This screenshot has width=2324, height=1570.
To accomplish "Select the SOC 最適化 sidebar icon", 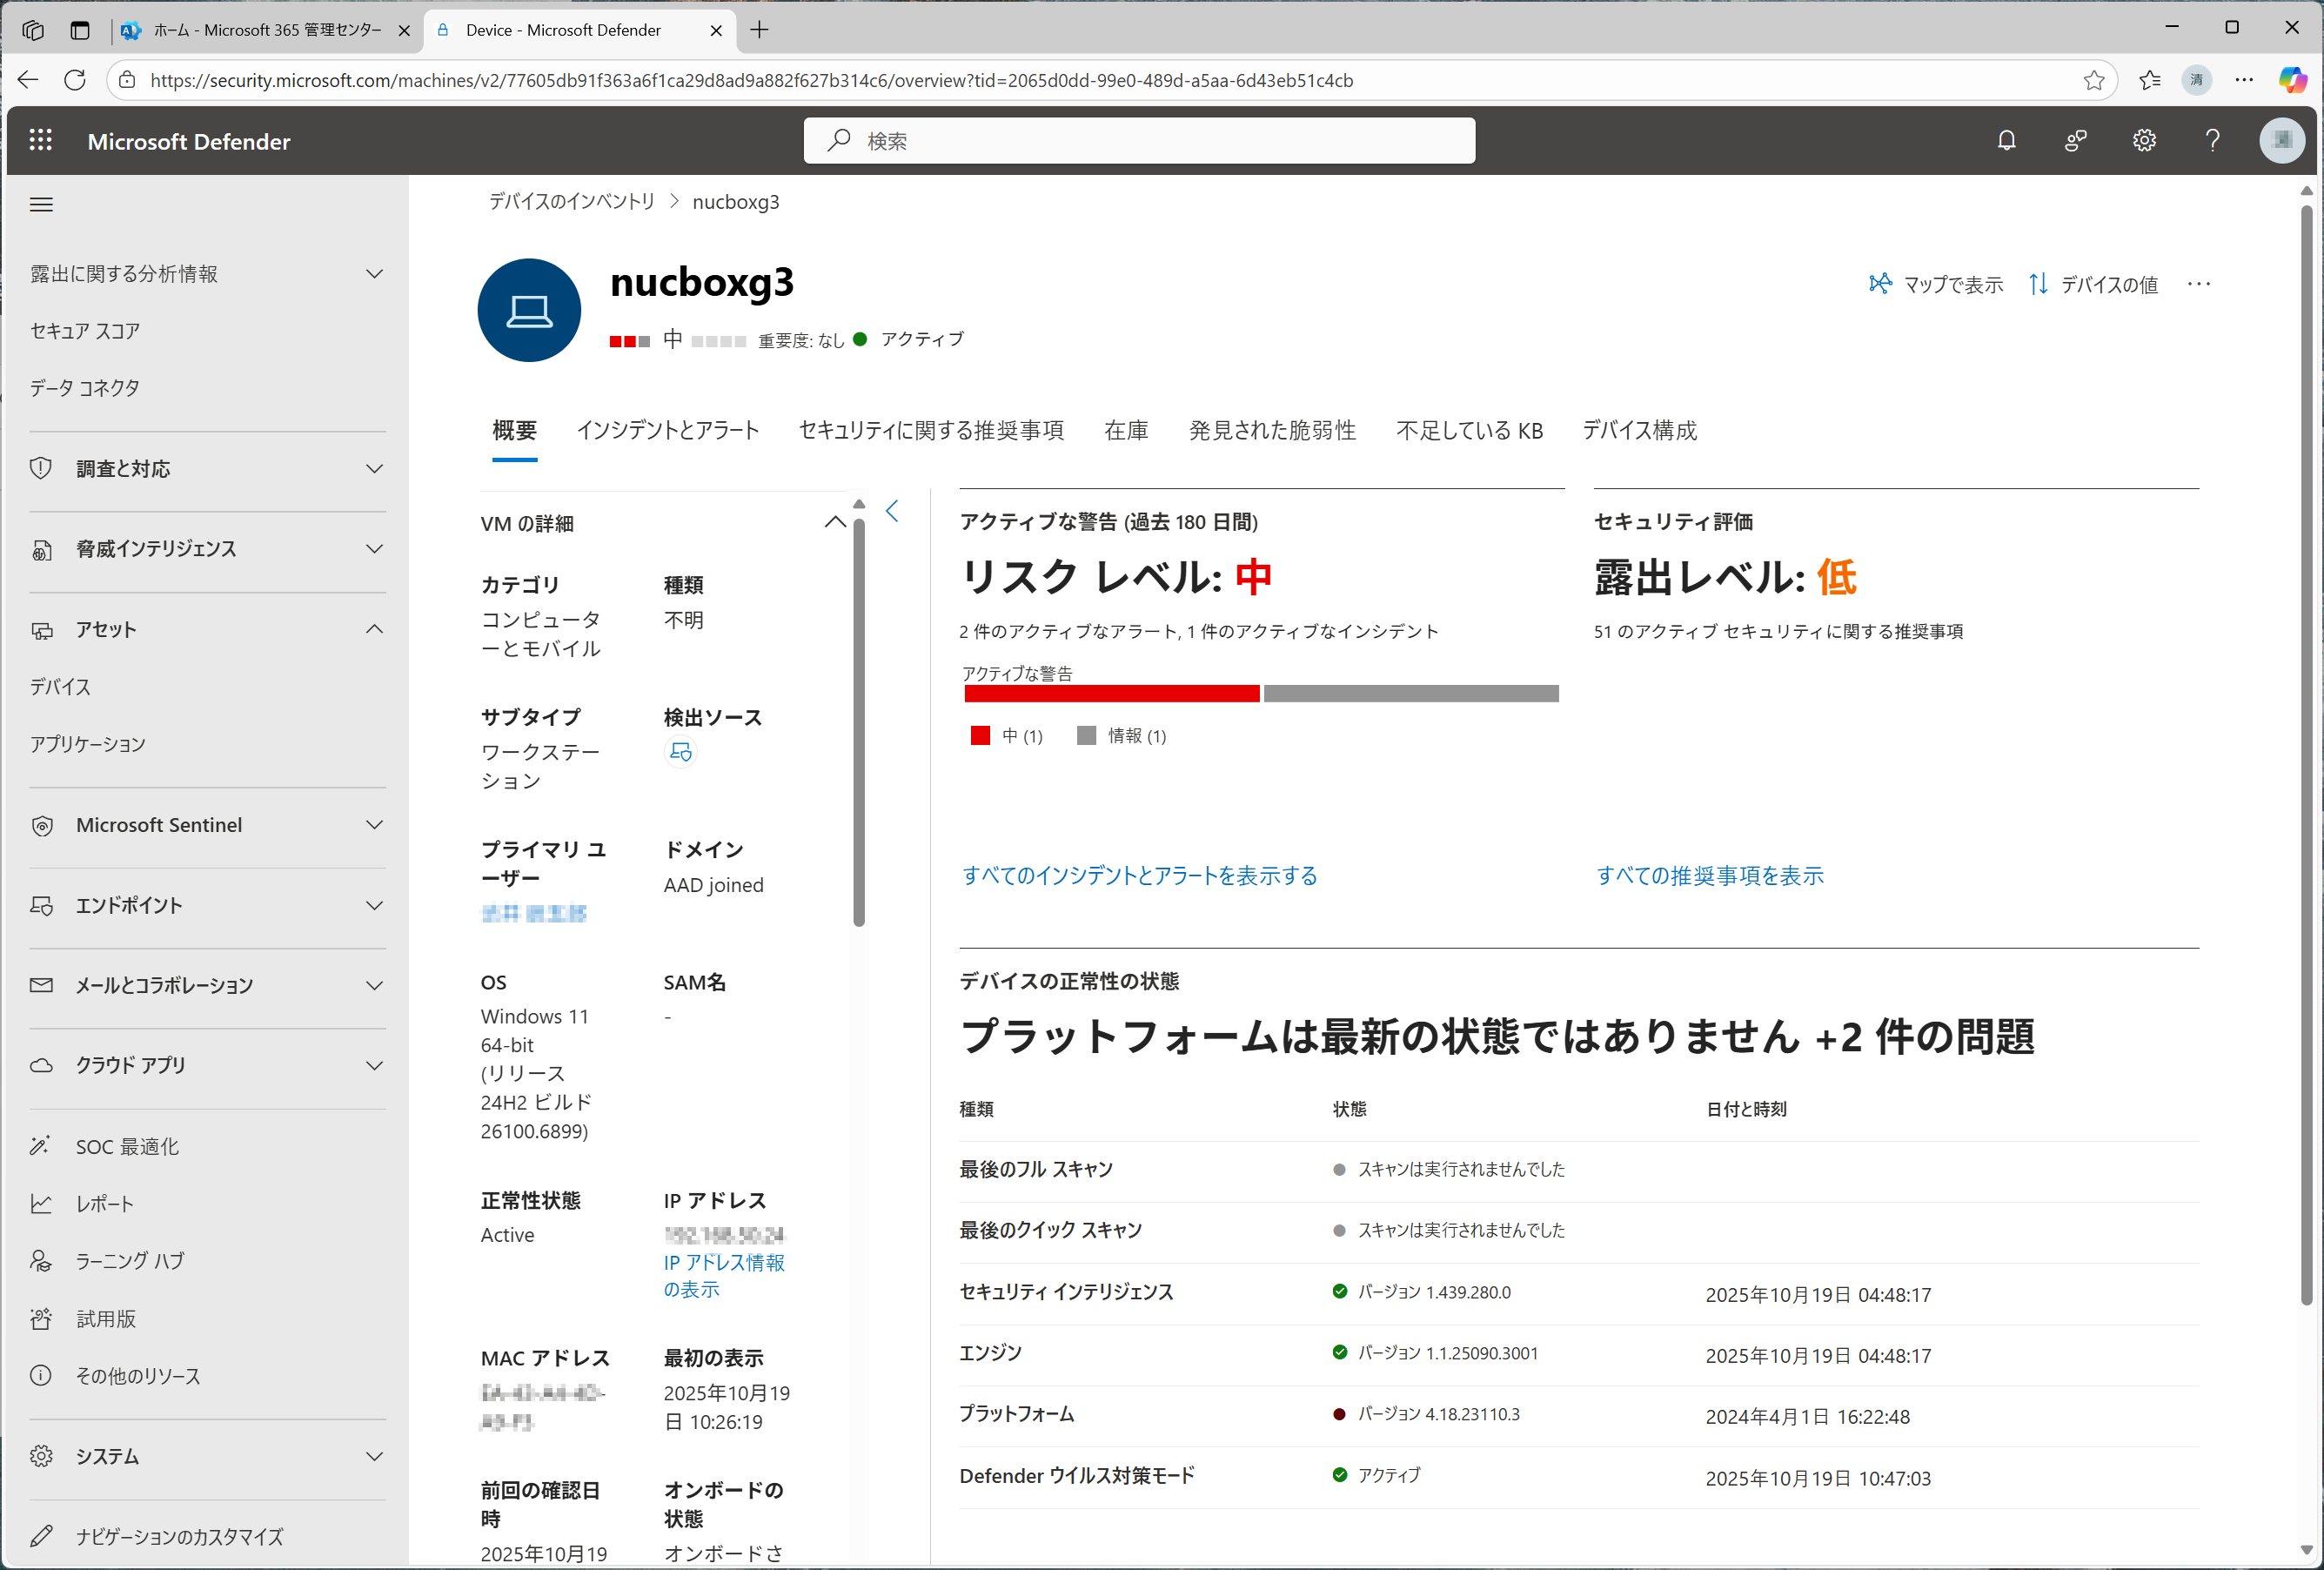I will click(x=41, y=1146).
